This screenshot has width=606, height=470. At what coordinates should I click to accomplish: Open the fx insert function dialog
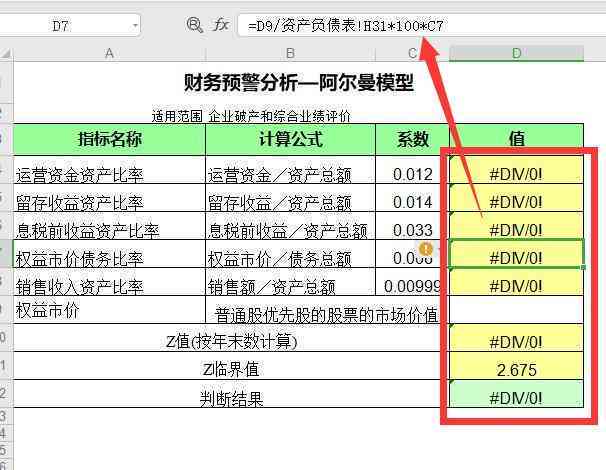point(221,25)
